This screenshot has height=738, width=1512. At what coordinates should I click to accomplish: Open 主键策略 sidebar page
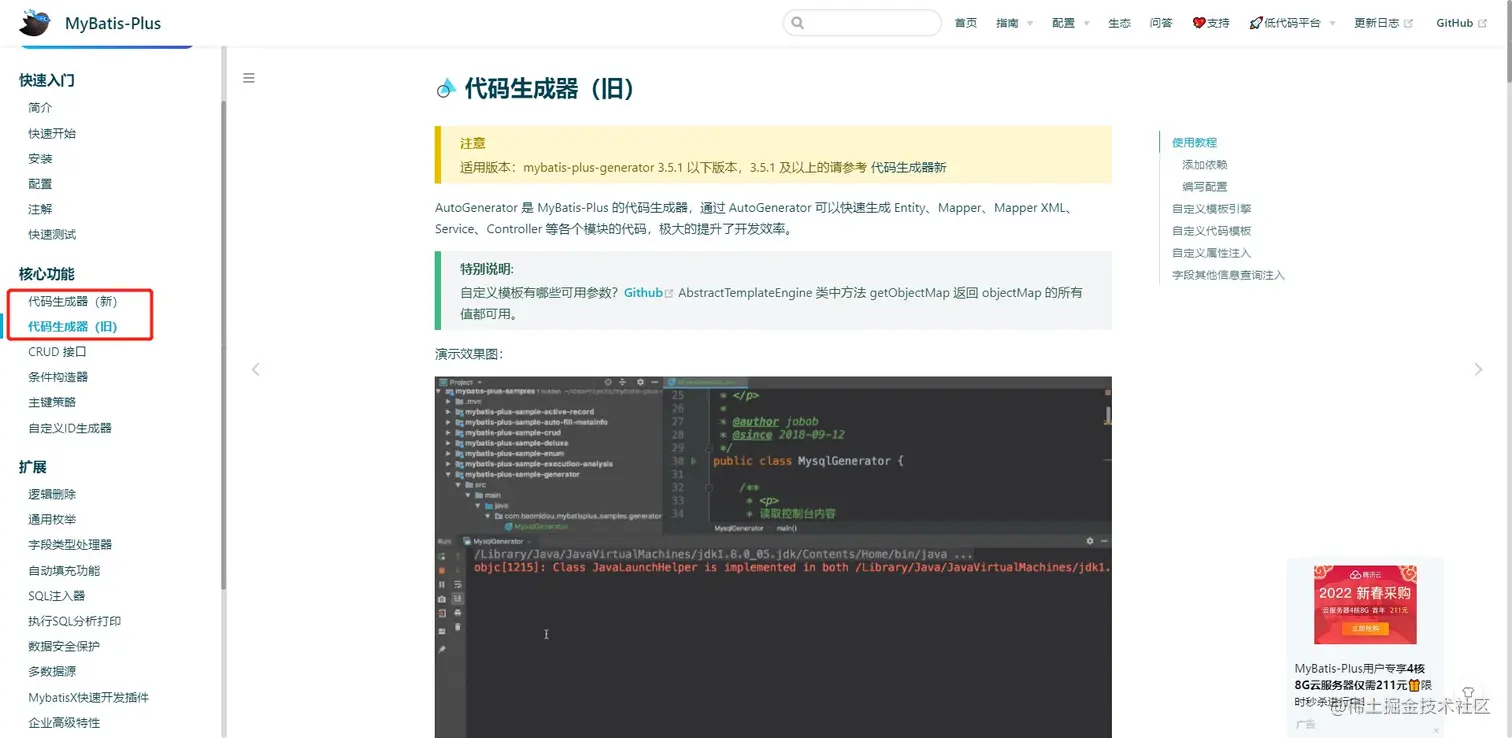click(52, 402)
